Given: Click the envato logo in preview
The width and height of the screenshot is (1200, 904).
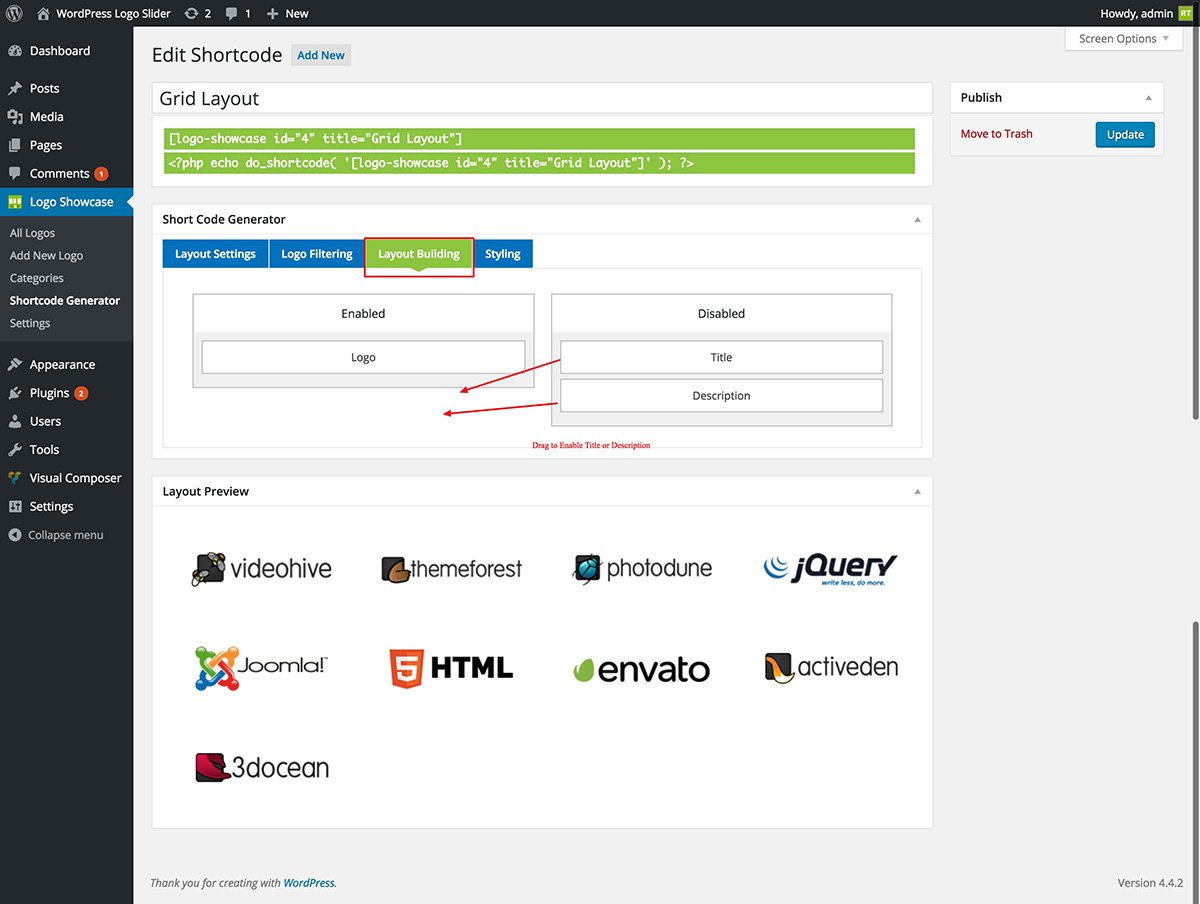Looking at the screenshot, I should click(x=641, y=669).
